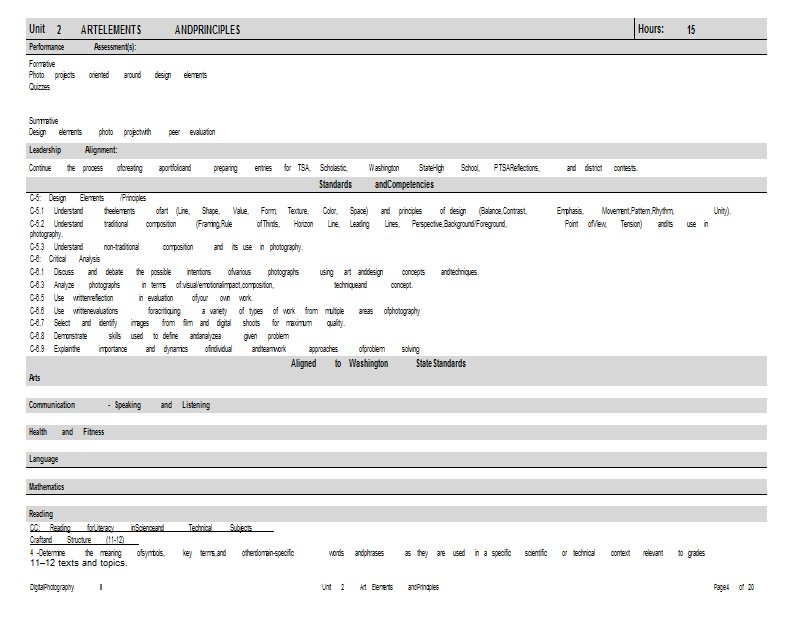The width and height of the screenshot is (800, 618).
Task: Click the page number "Page 4 of 20"
Action: point(734,587)
